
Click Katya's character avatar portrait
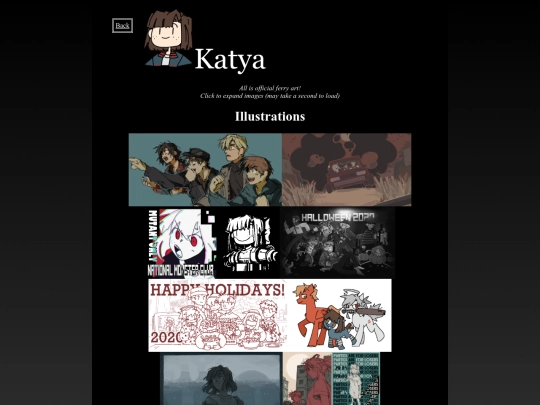click(x=168, y=38)
